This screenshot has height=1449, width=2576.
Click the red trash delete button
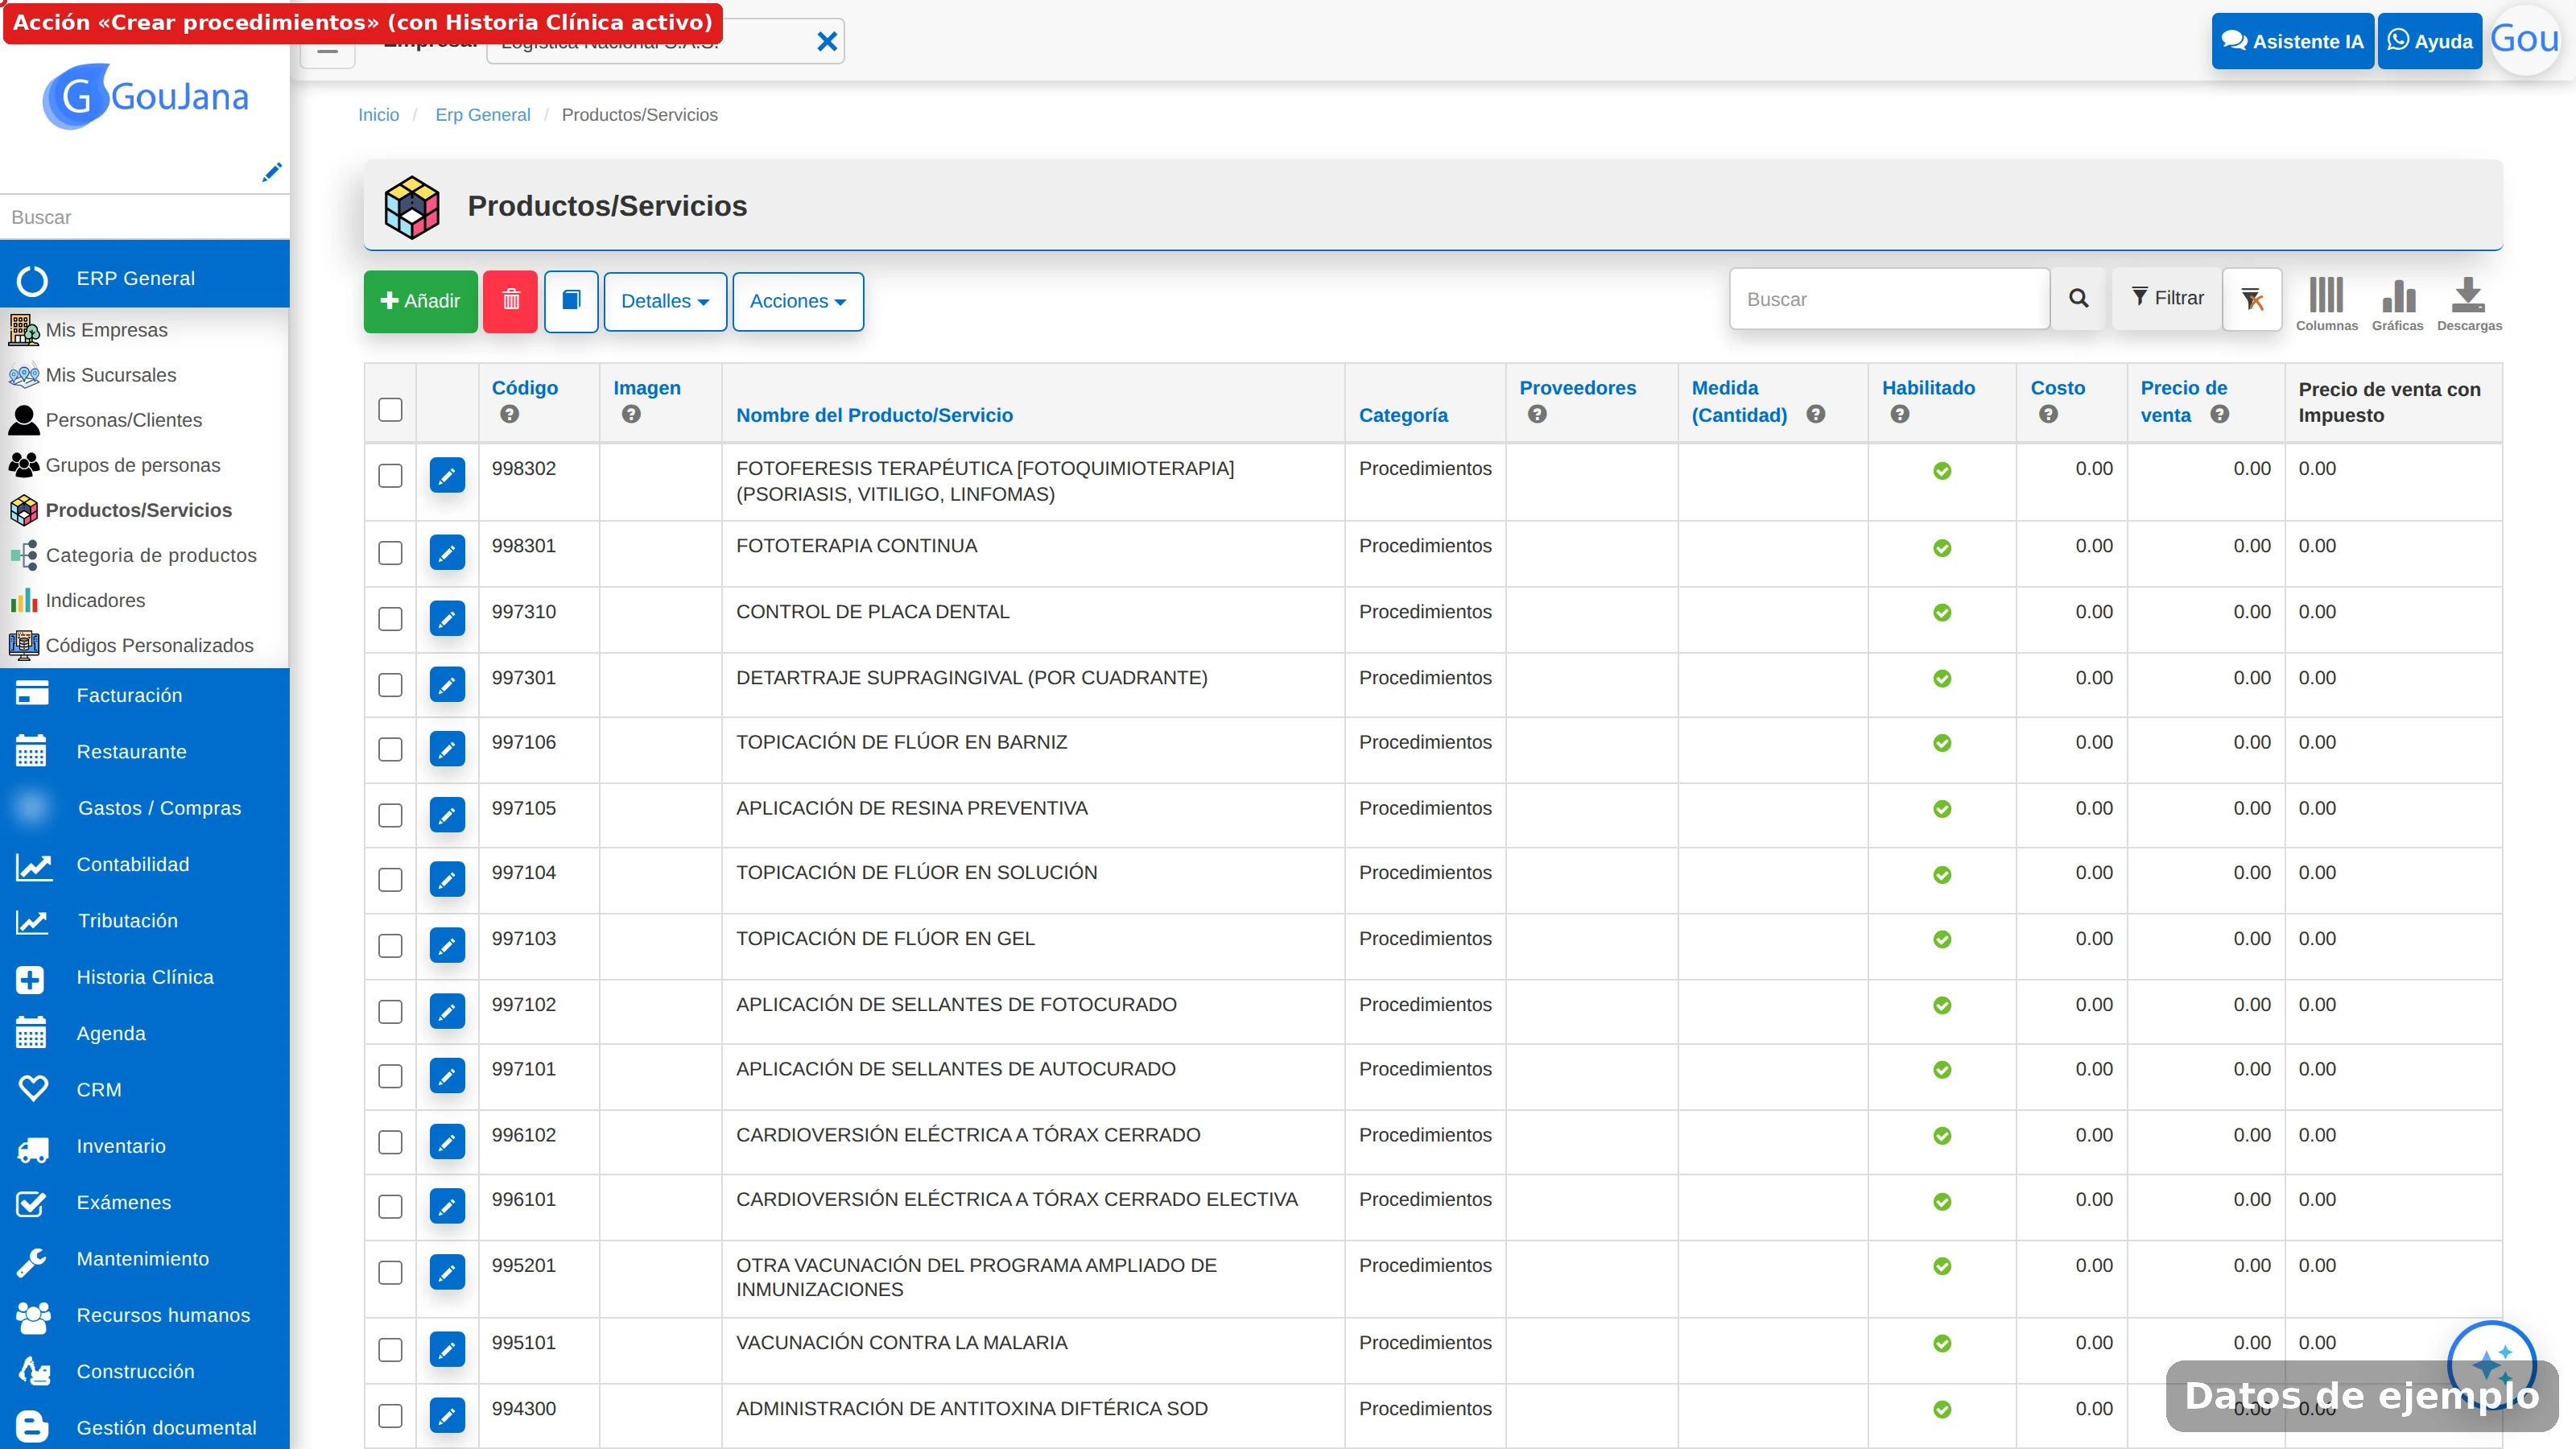[510, 301]
